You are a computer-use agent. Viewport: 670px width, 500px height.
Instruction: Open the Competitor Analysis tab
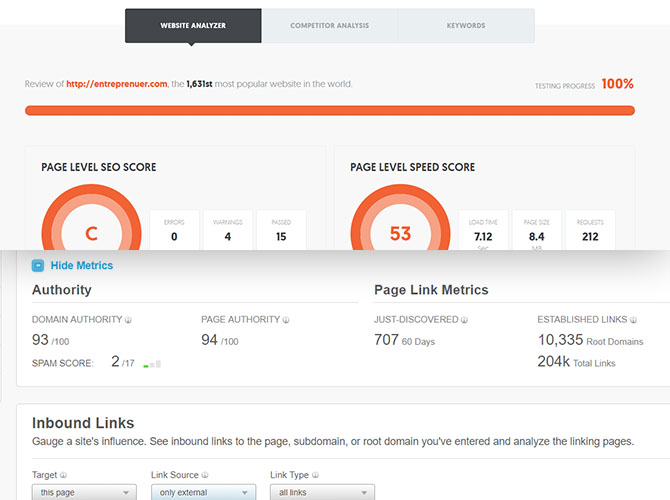(329, 26)
